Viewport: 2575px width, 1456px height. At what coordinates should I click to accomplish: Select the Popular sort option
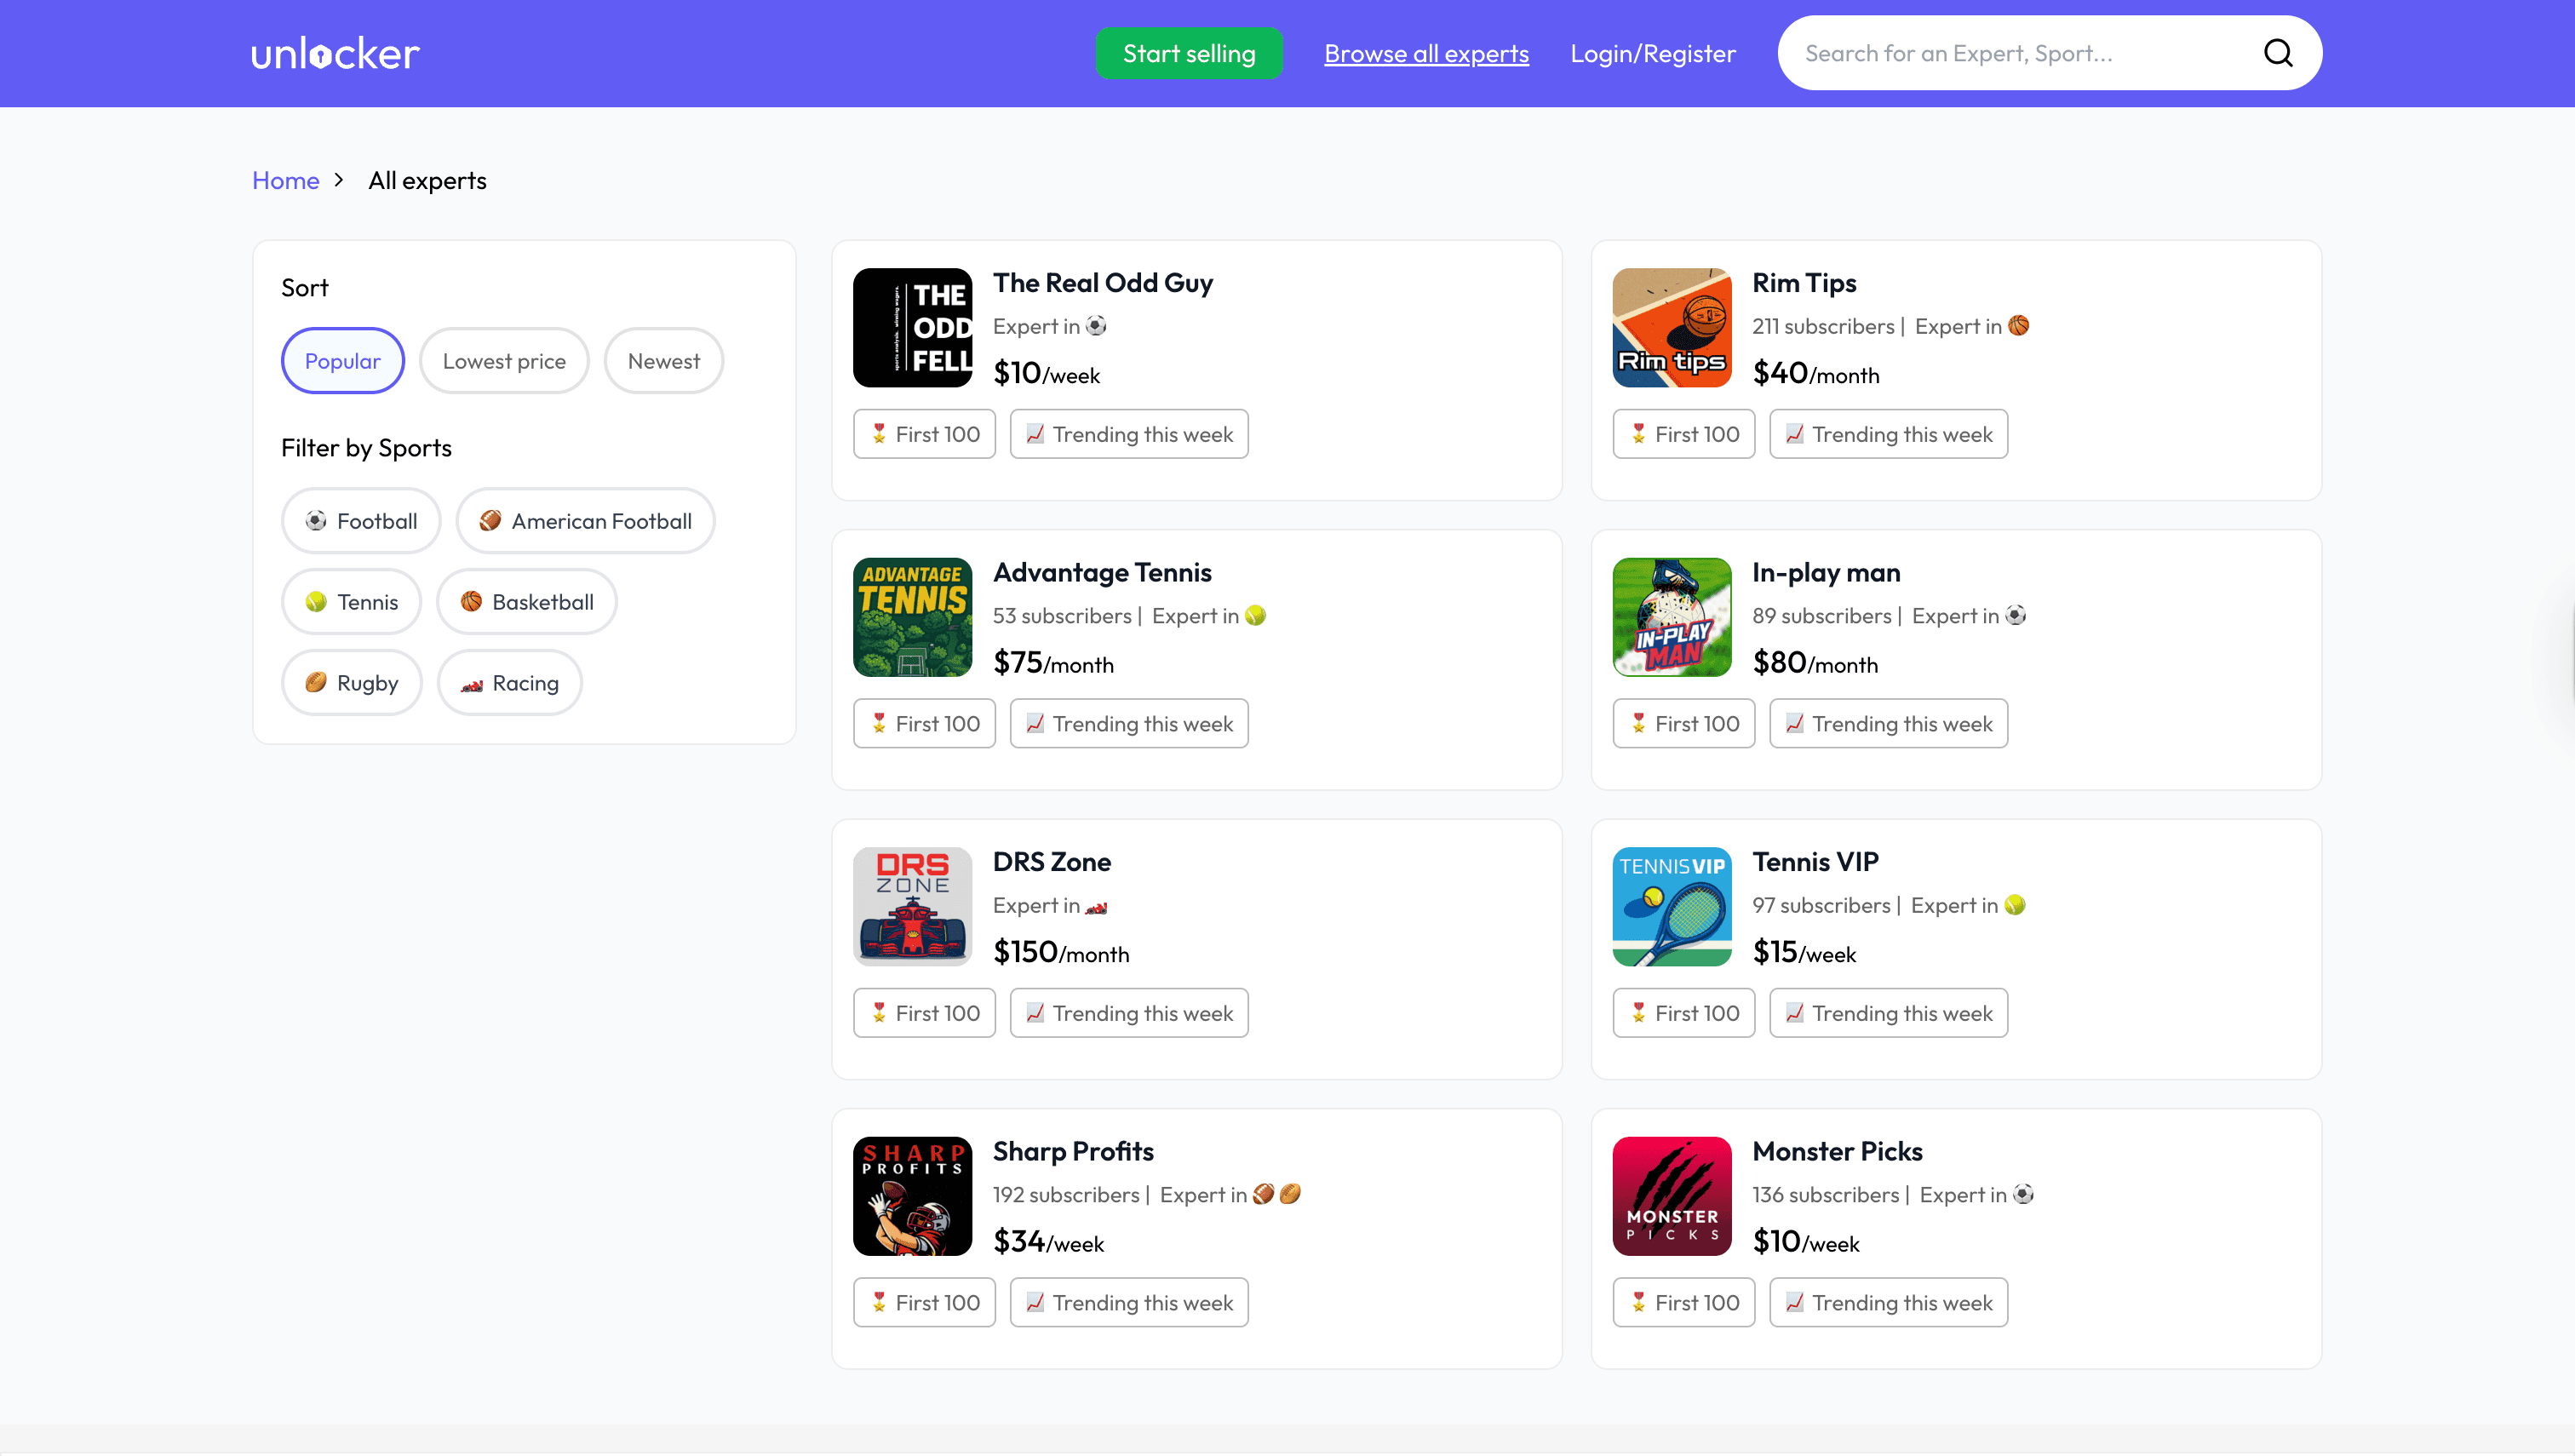pyautogui.click(x=342, y=360)
